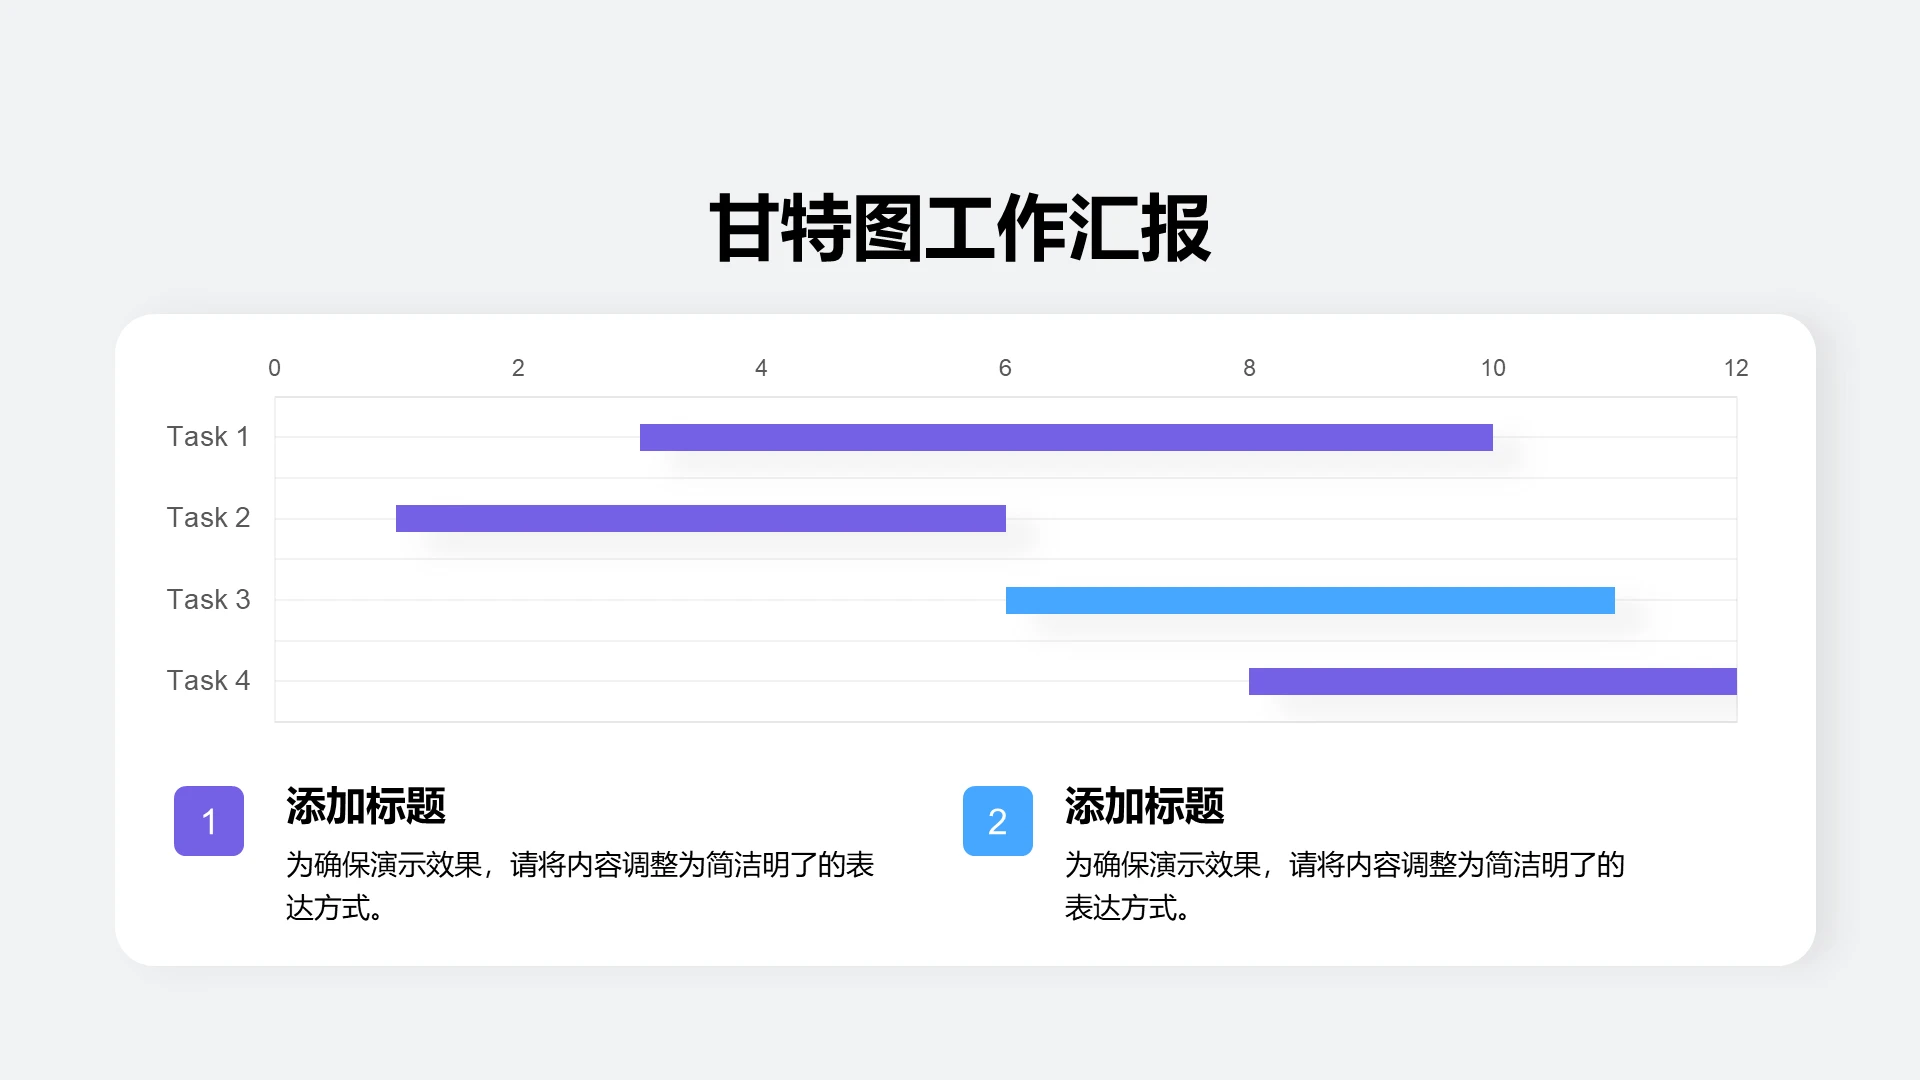Click the Task 4 axis label
Viewport: 1920px width, 1080px height.
click(208, 681)
